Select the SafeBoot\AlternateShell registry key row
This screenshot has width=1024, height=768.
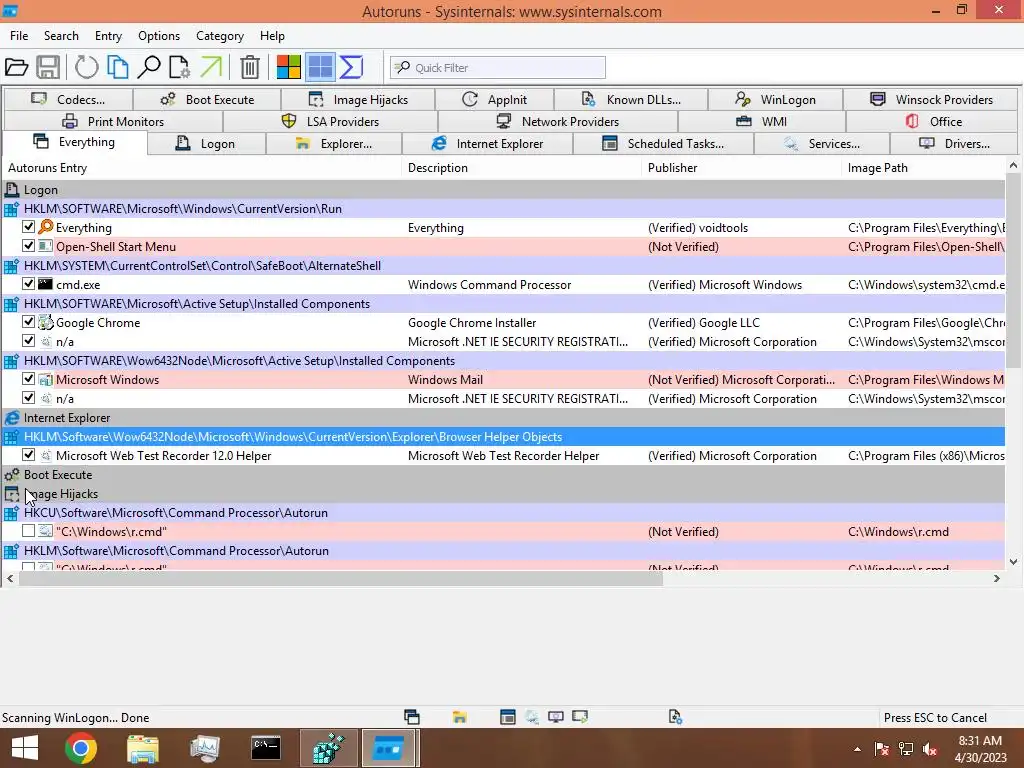(504, 266)
